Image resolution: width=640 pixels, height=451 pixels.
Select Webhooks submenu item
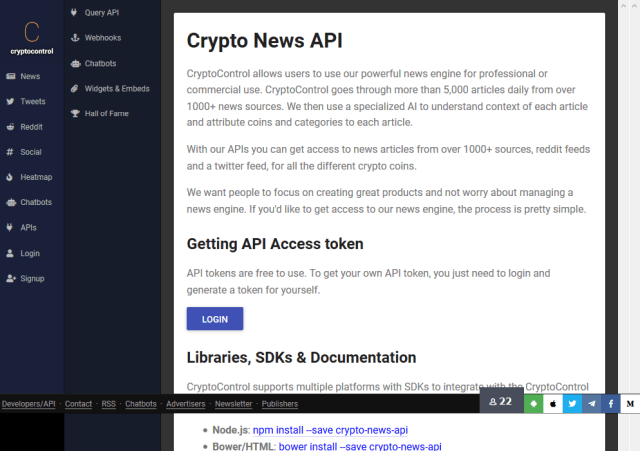(x=103, y=38)
